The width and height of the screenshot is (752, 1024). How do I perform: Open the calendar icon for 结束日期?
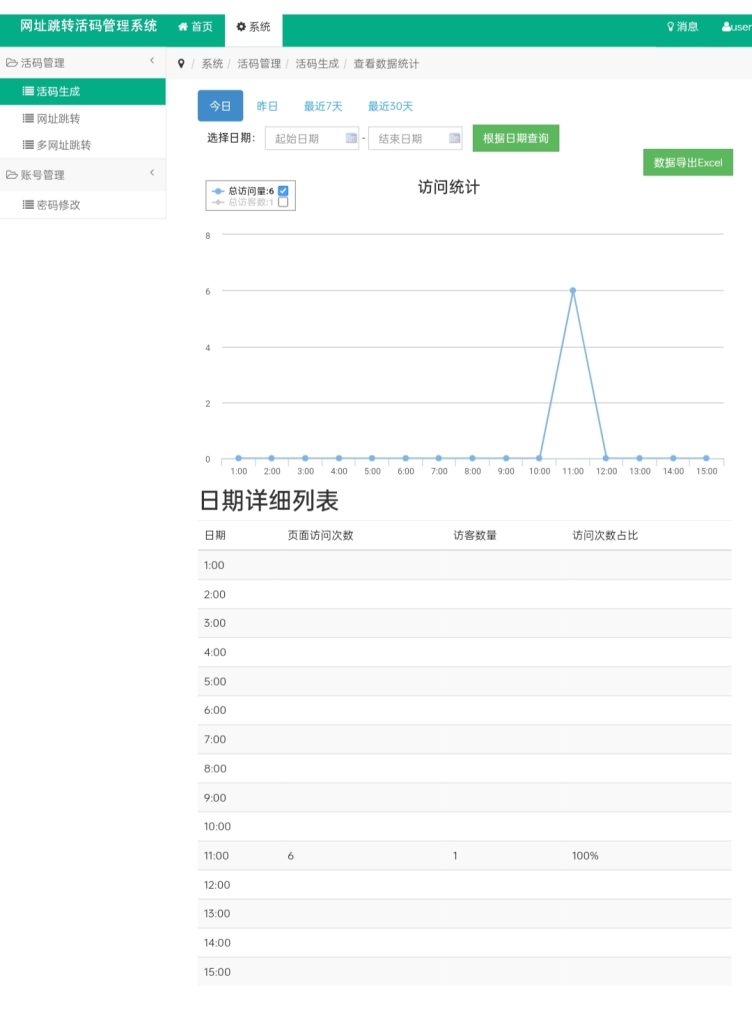[455, 139]
